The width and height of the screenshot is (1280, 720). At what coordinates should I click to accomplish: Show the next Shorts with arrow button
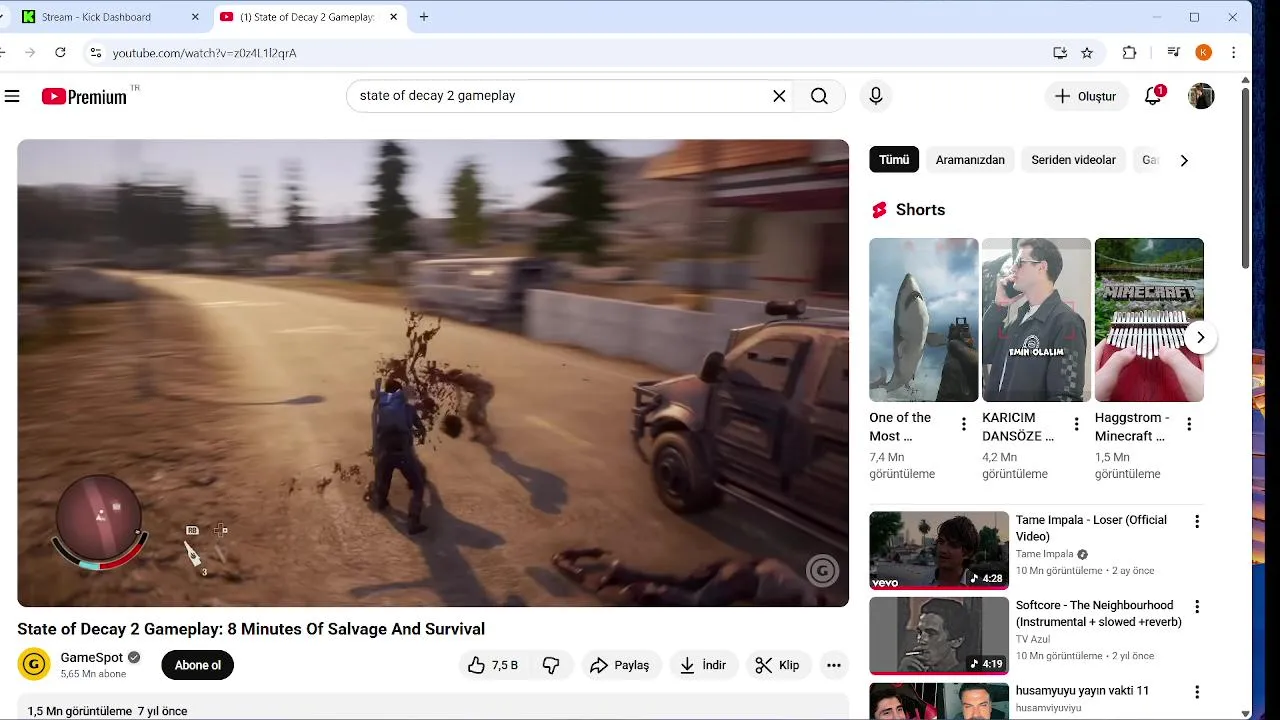click(x=1201, y=337)
